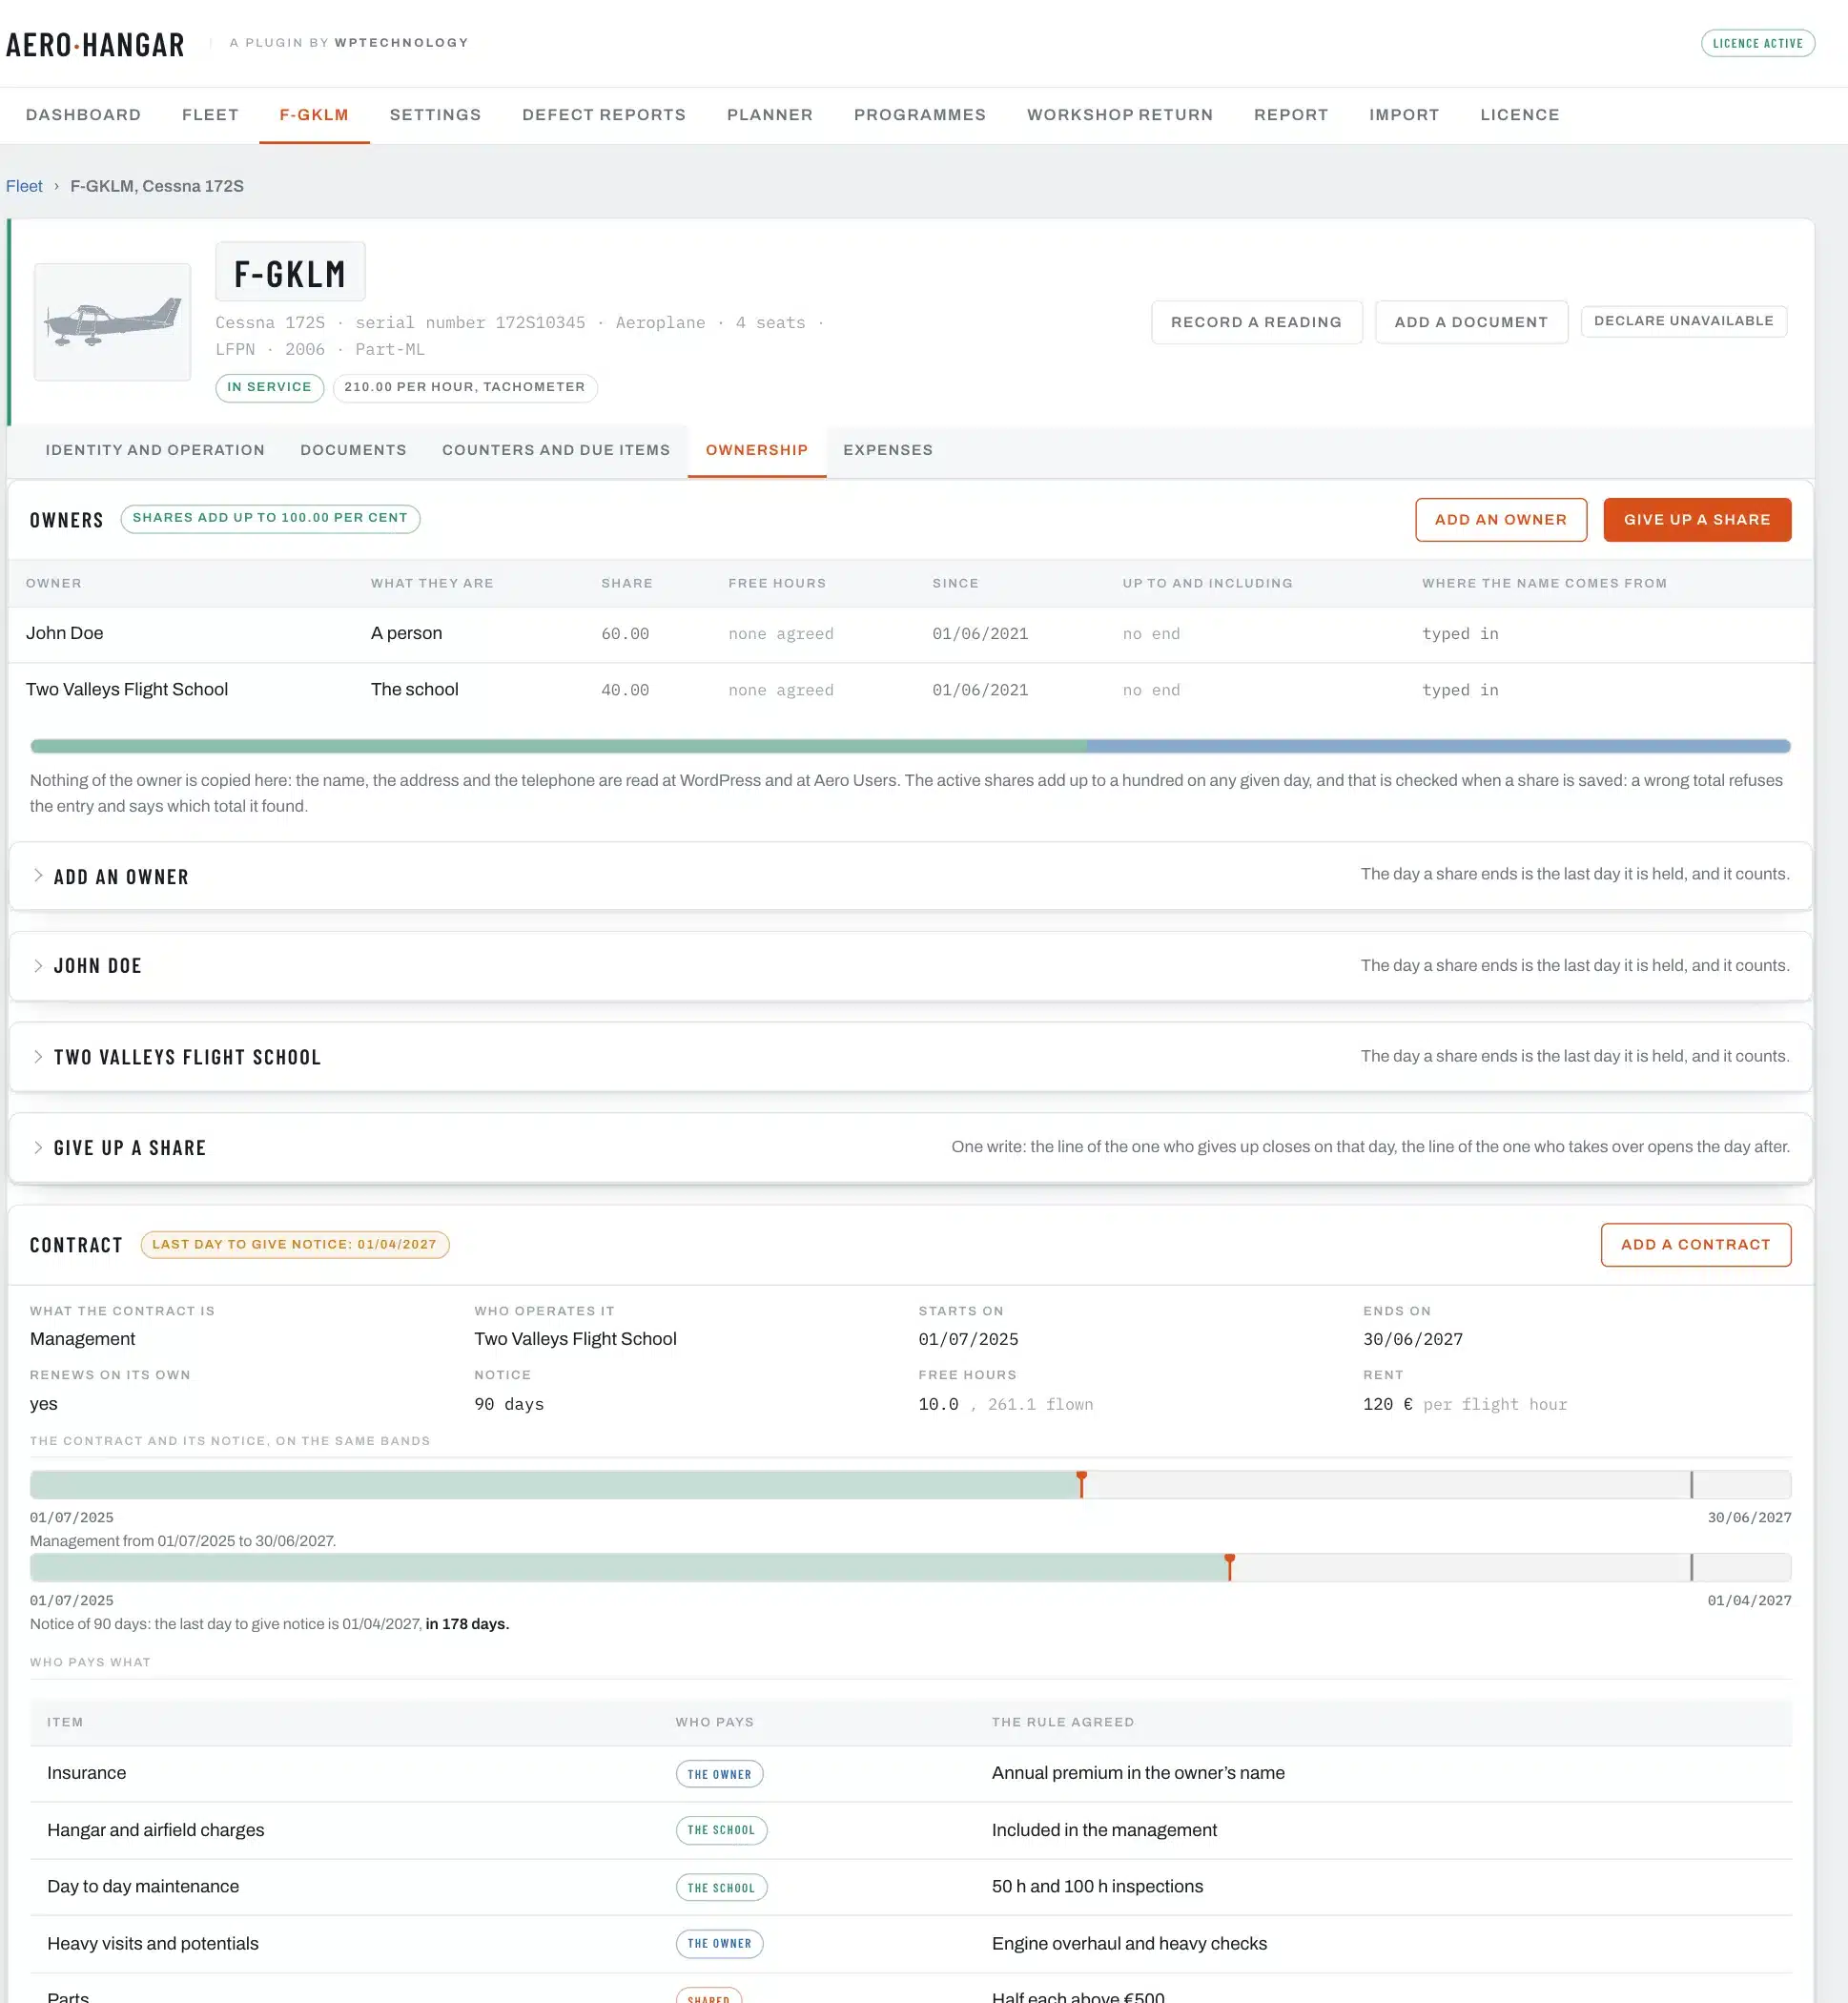Expand the Add an Owner section

(910, 876)
